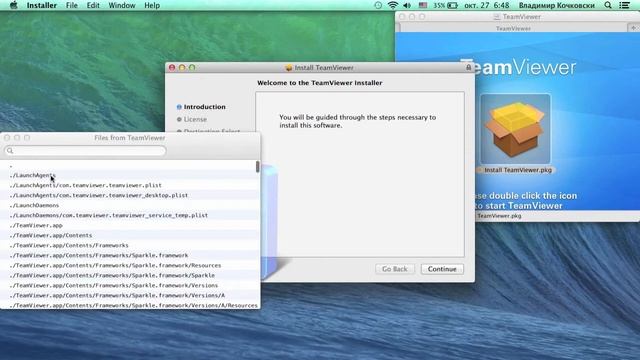The image size is (640, 360).
Task: Click the Time Machine icon in menu bar
Action: [378, 5]
